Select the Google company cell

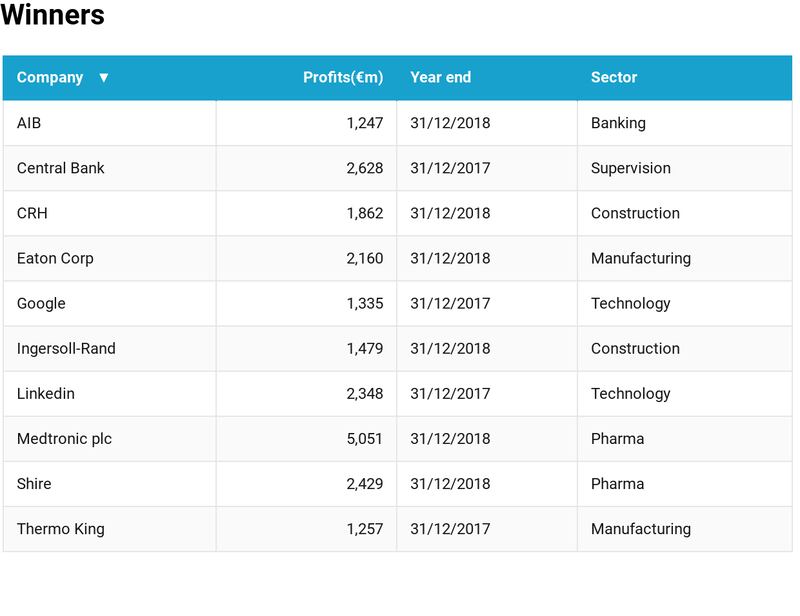41,303
